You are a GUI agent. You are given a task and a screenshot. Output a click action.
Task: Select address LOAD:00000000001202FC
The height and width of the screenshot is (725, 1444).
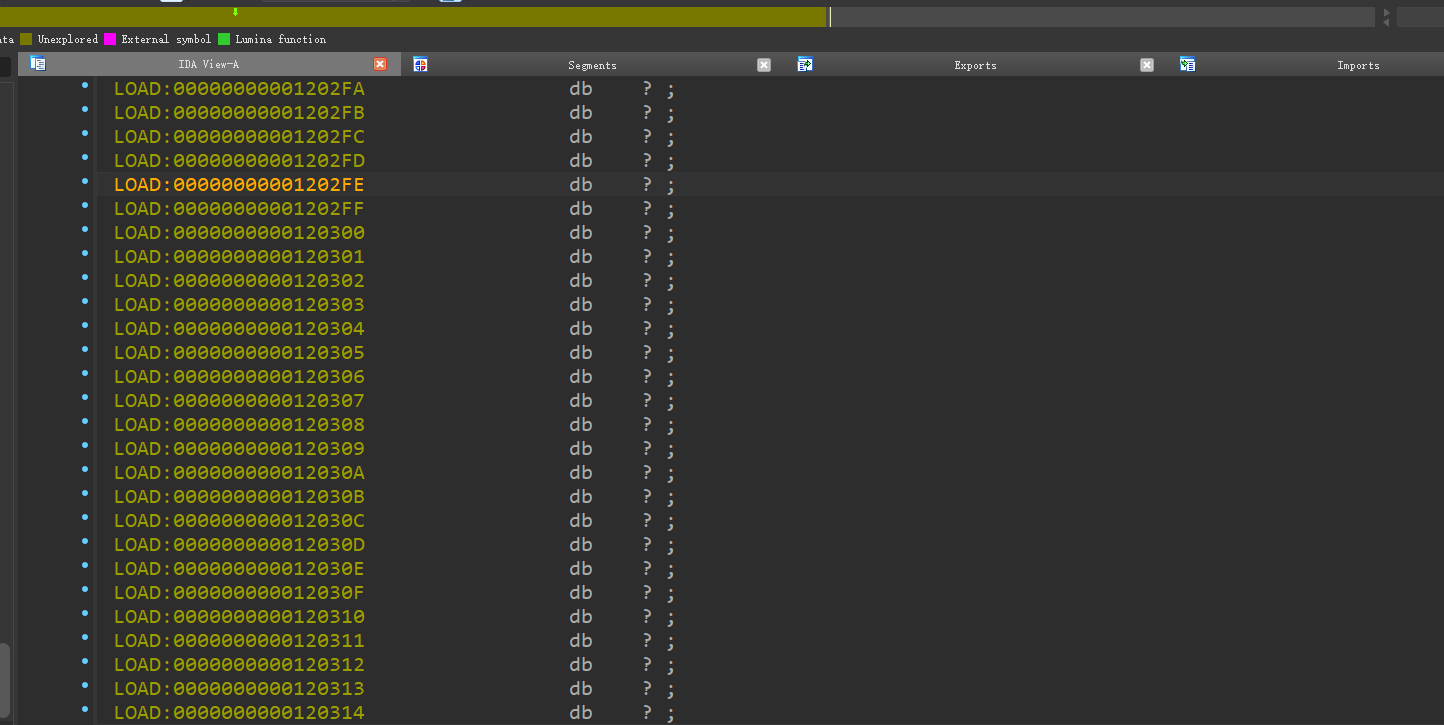click(x=239, y=137)
